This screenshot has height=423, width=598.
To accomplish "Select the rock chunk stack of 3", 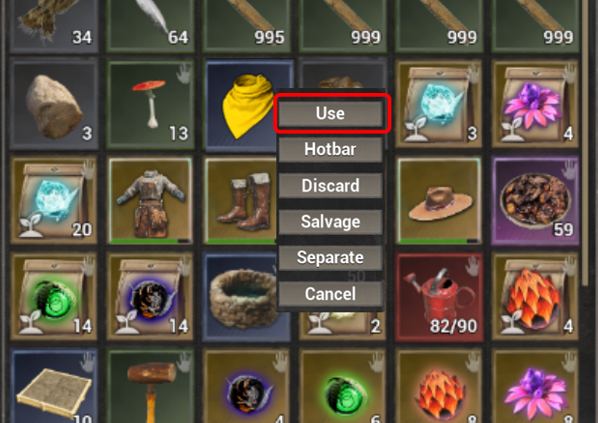I will pyautogui.click(x=55, y=104).
